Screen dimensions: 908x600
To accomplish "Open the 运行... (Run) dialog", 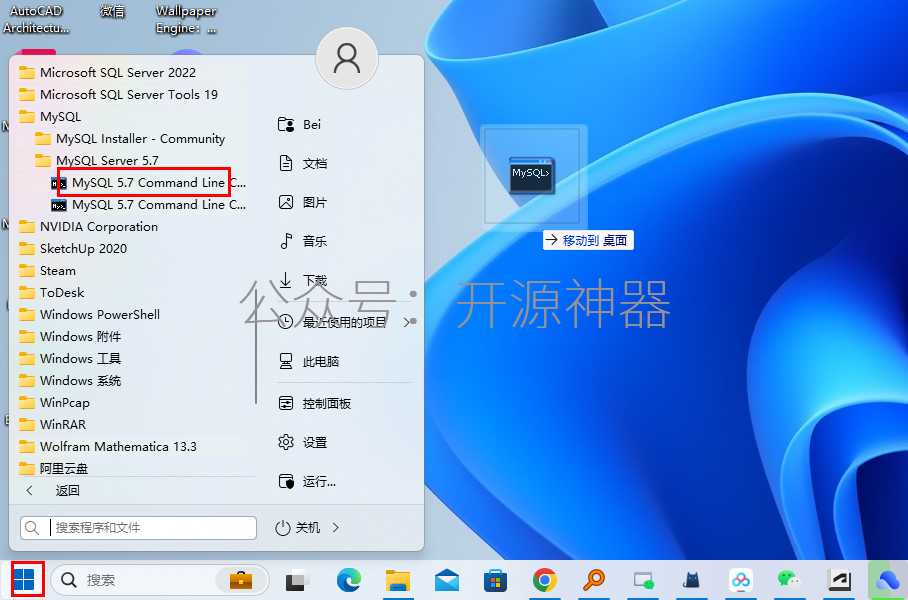I will [x=307, y=481].
